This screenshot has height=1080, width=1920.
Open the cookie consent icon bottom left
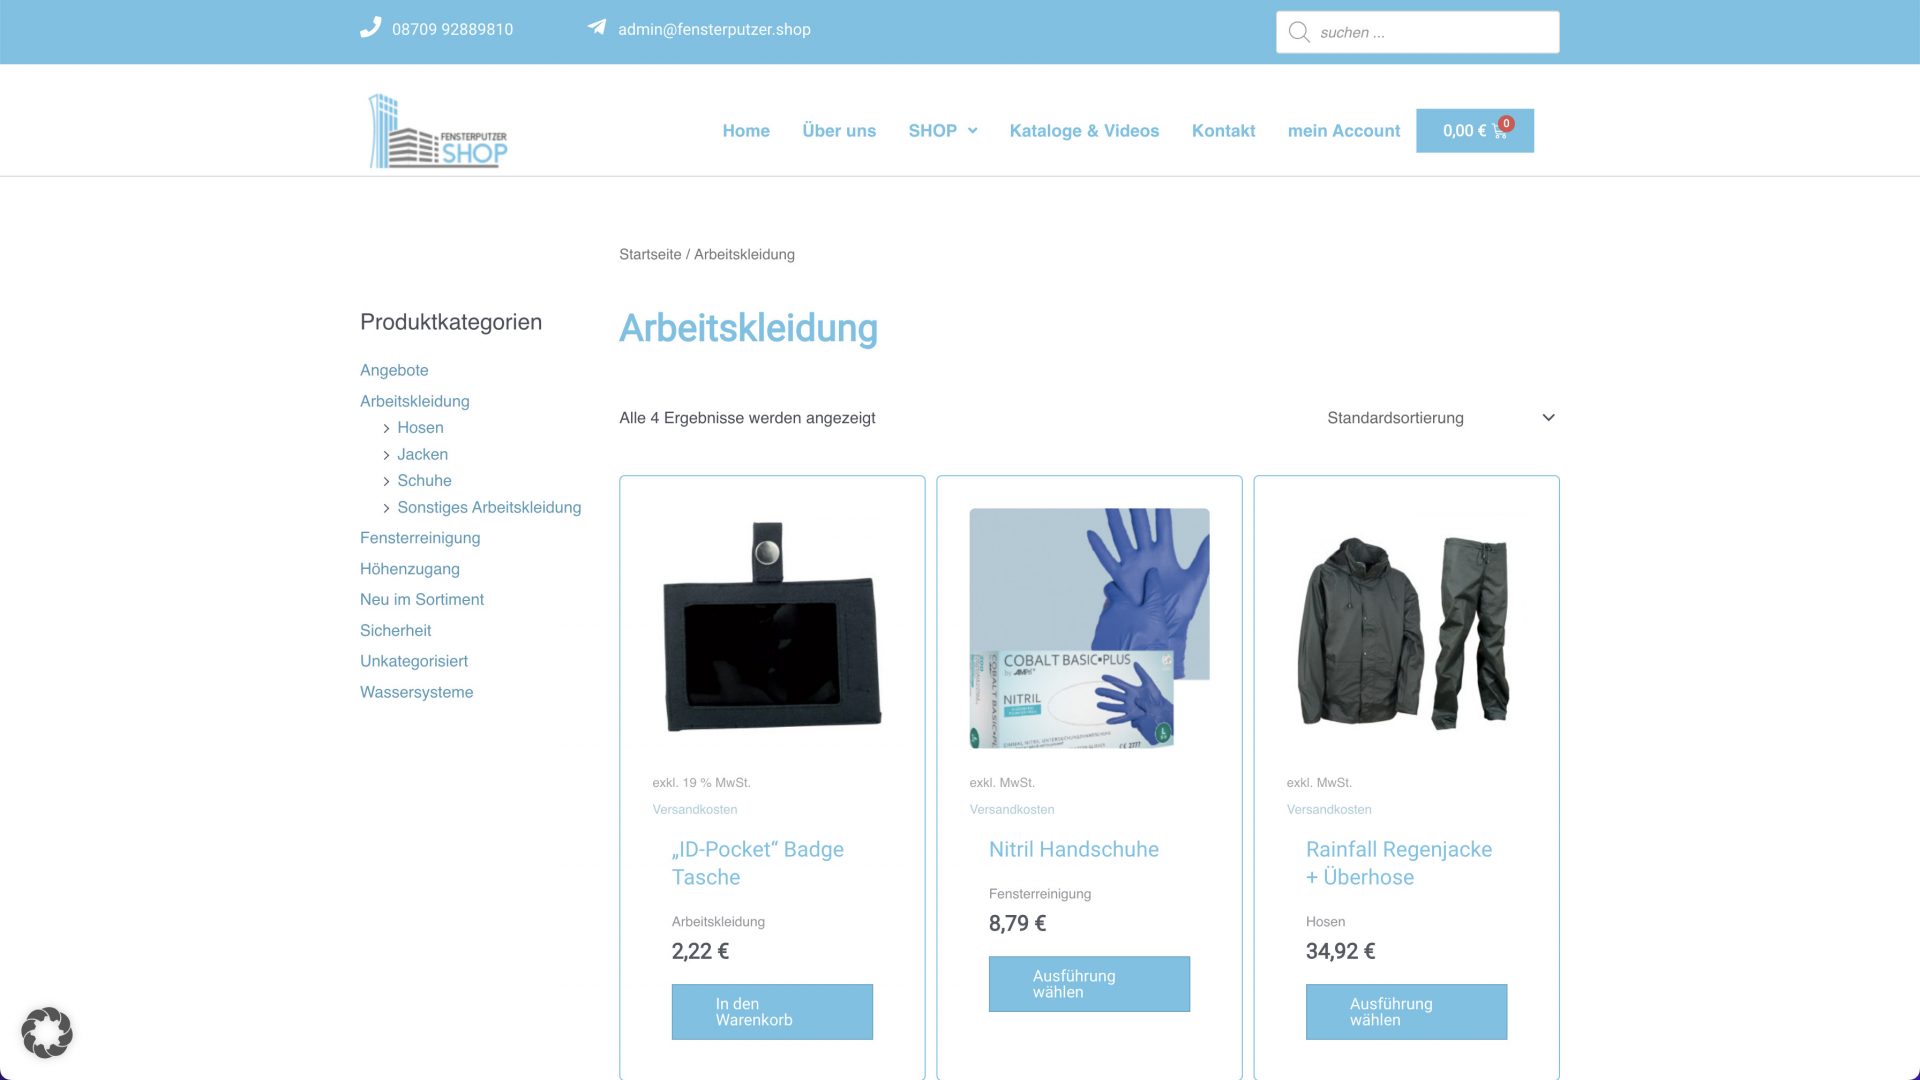[x=47, y=1032]
